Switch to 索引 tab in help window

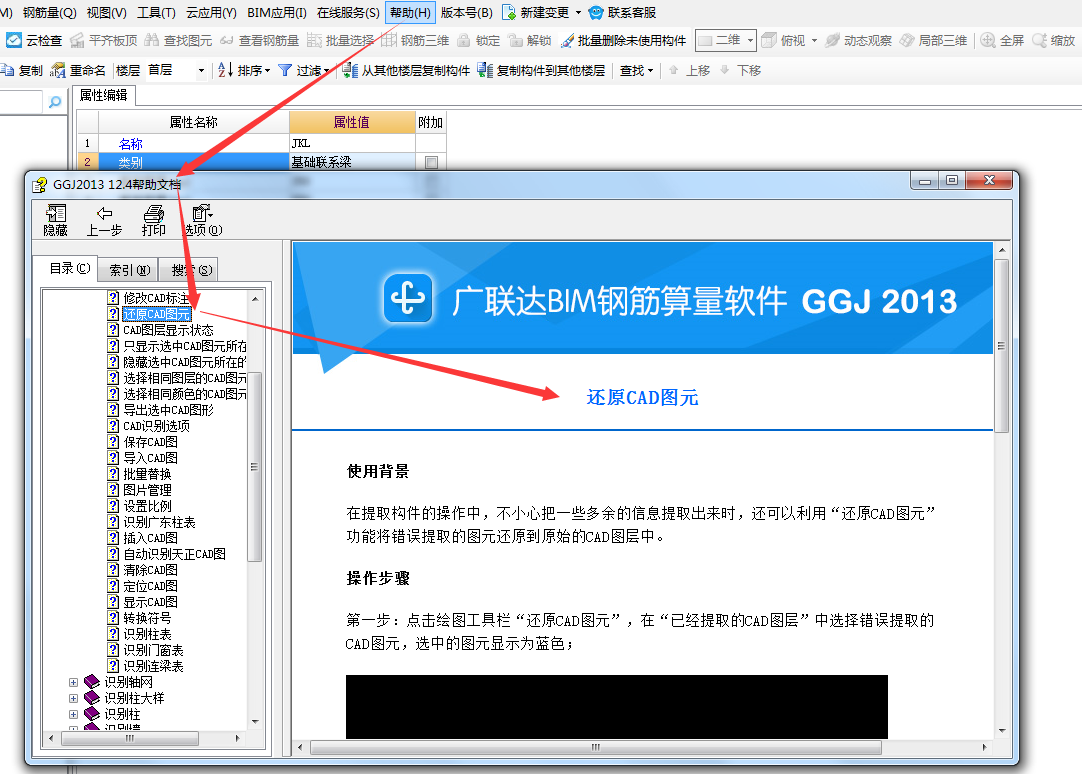[x=129, y=270]
